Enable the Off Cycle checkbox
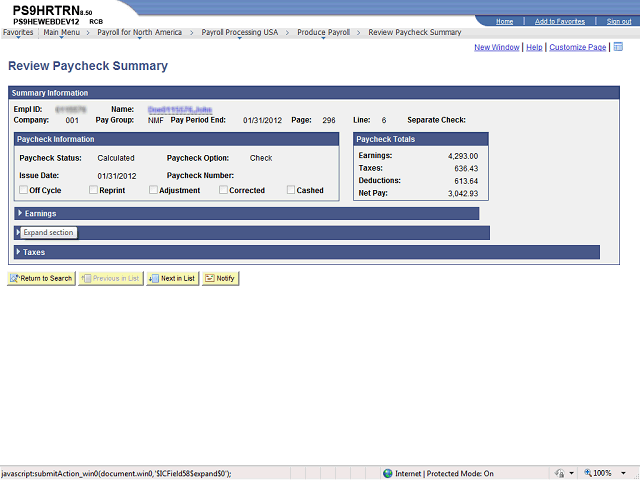Viewport: 640px width, 480px height. 24,190
